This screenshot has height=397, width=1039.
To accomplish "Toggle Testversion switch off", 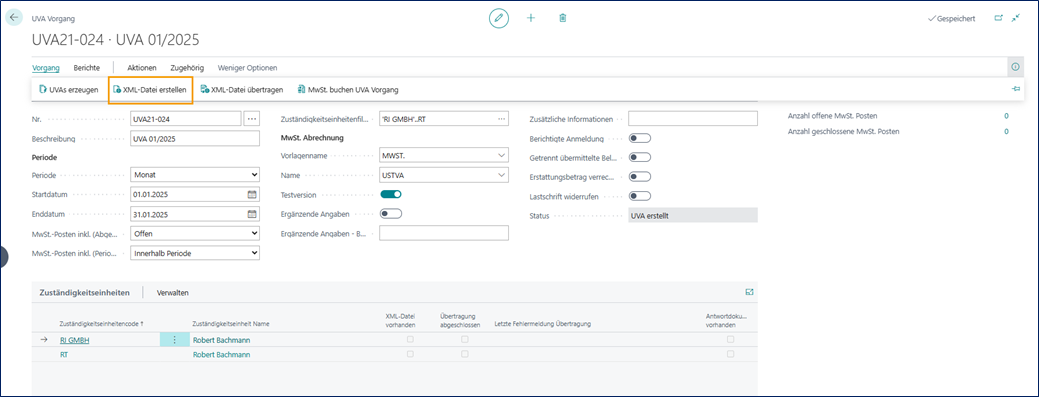I will click(391, 194).
